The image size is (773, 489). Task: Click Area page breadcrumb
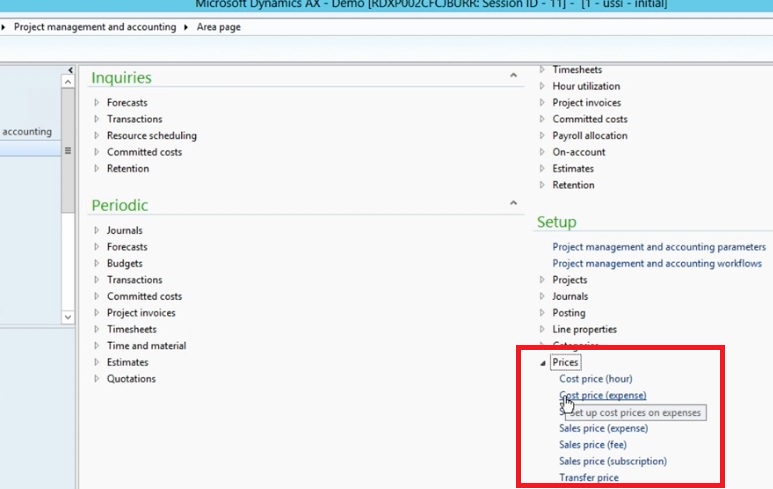pos(218,27)
